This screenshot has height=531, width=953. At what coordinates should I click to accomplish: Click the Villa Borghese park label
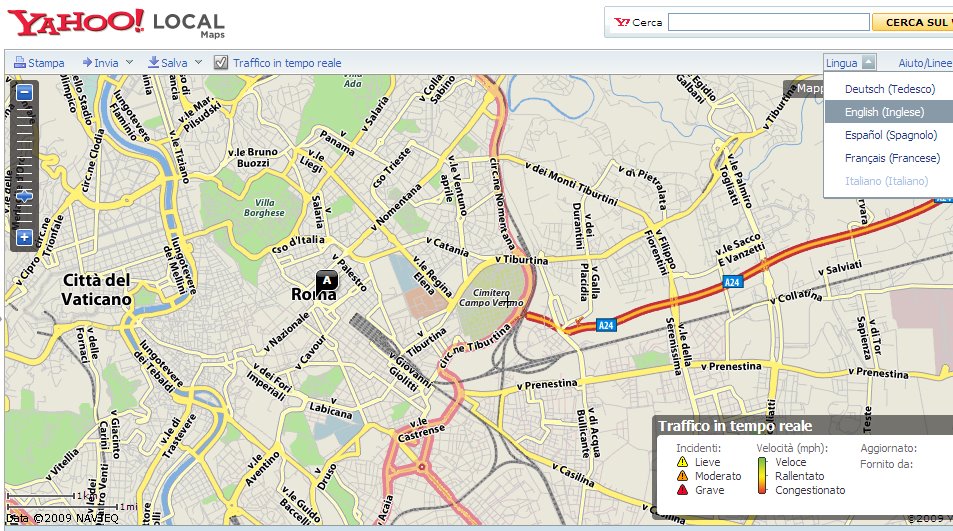pyautogui.click(x=264, y=208)
